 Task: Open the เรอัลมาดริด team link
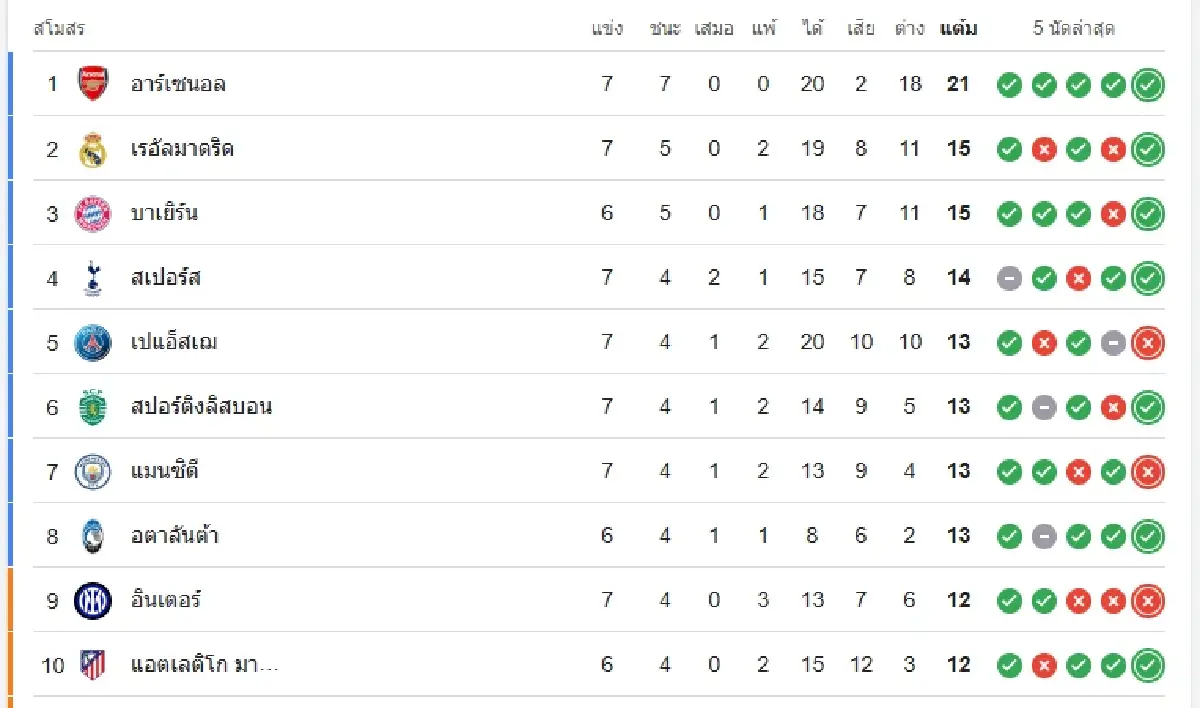coord(182,149)
